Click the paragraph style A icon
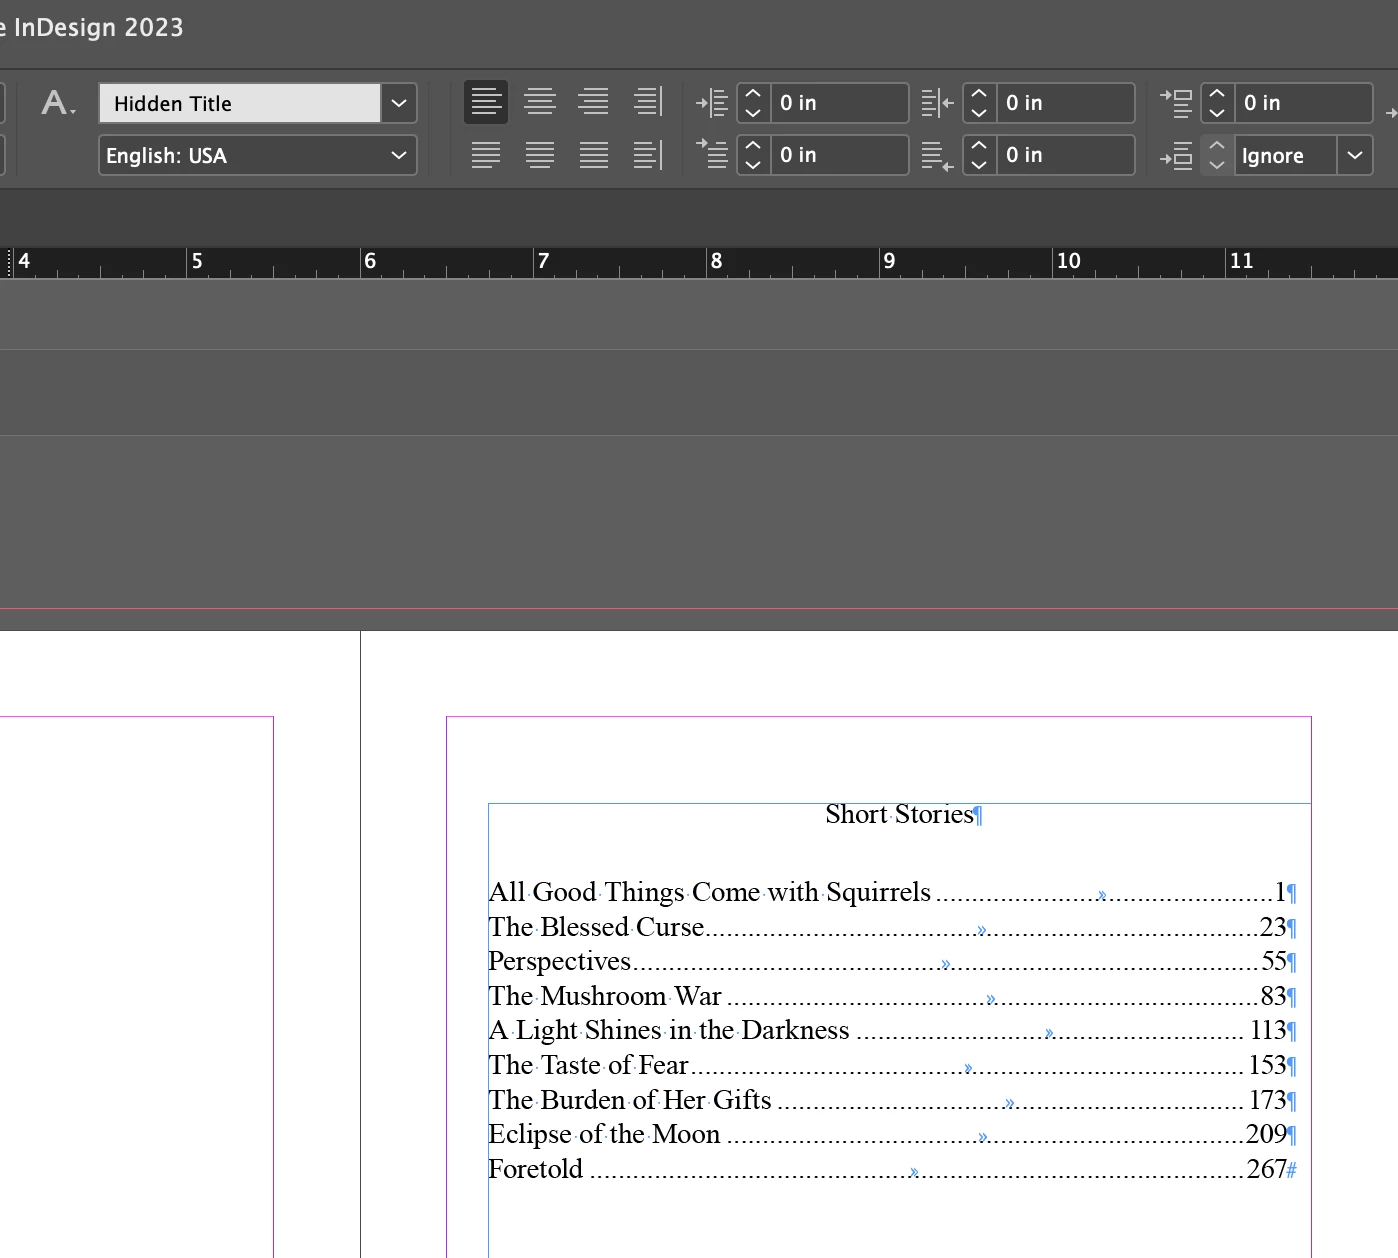This screenshot has height=1258, width=1398. point(58,103)
